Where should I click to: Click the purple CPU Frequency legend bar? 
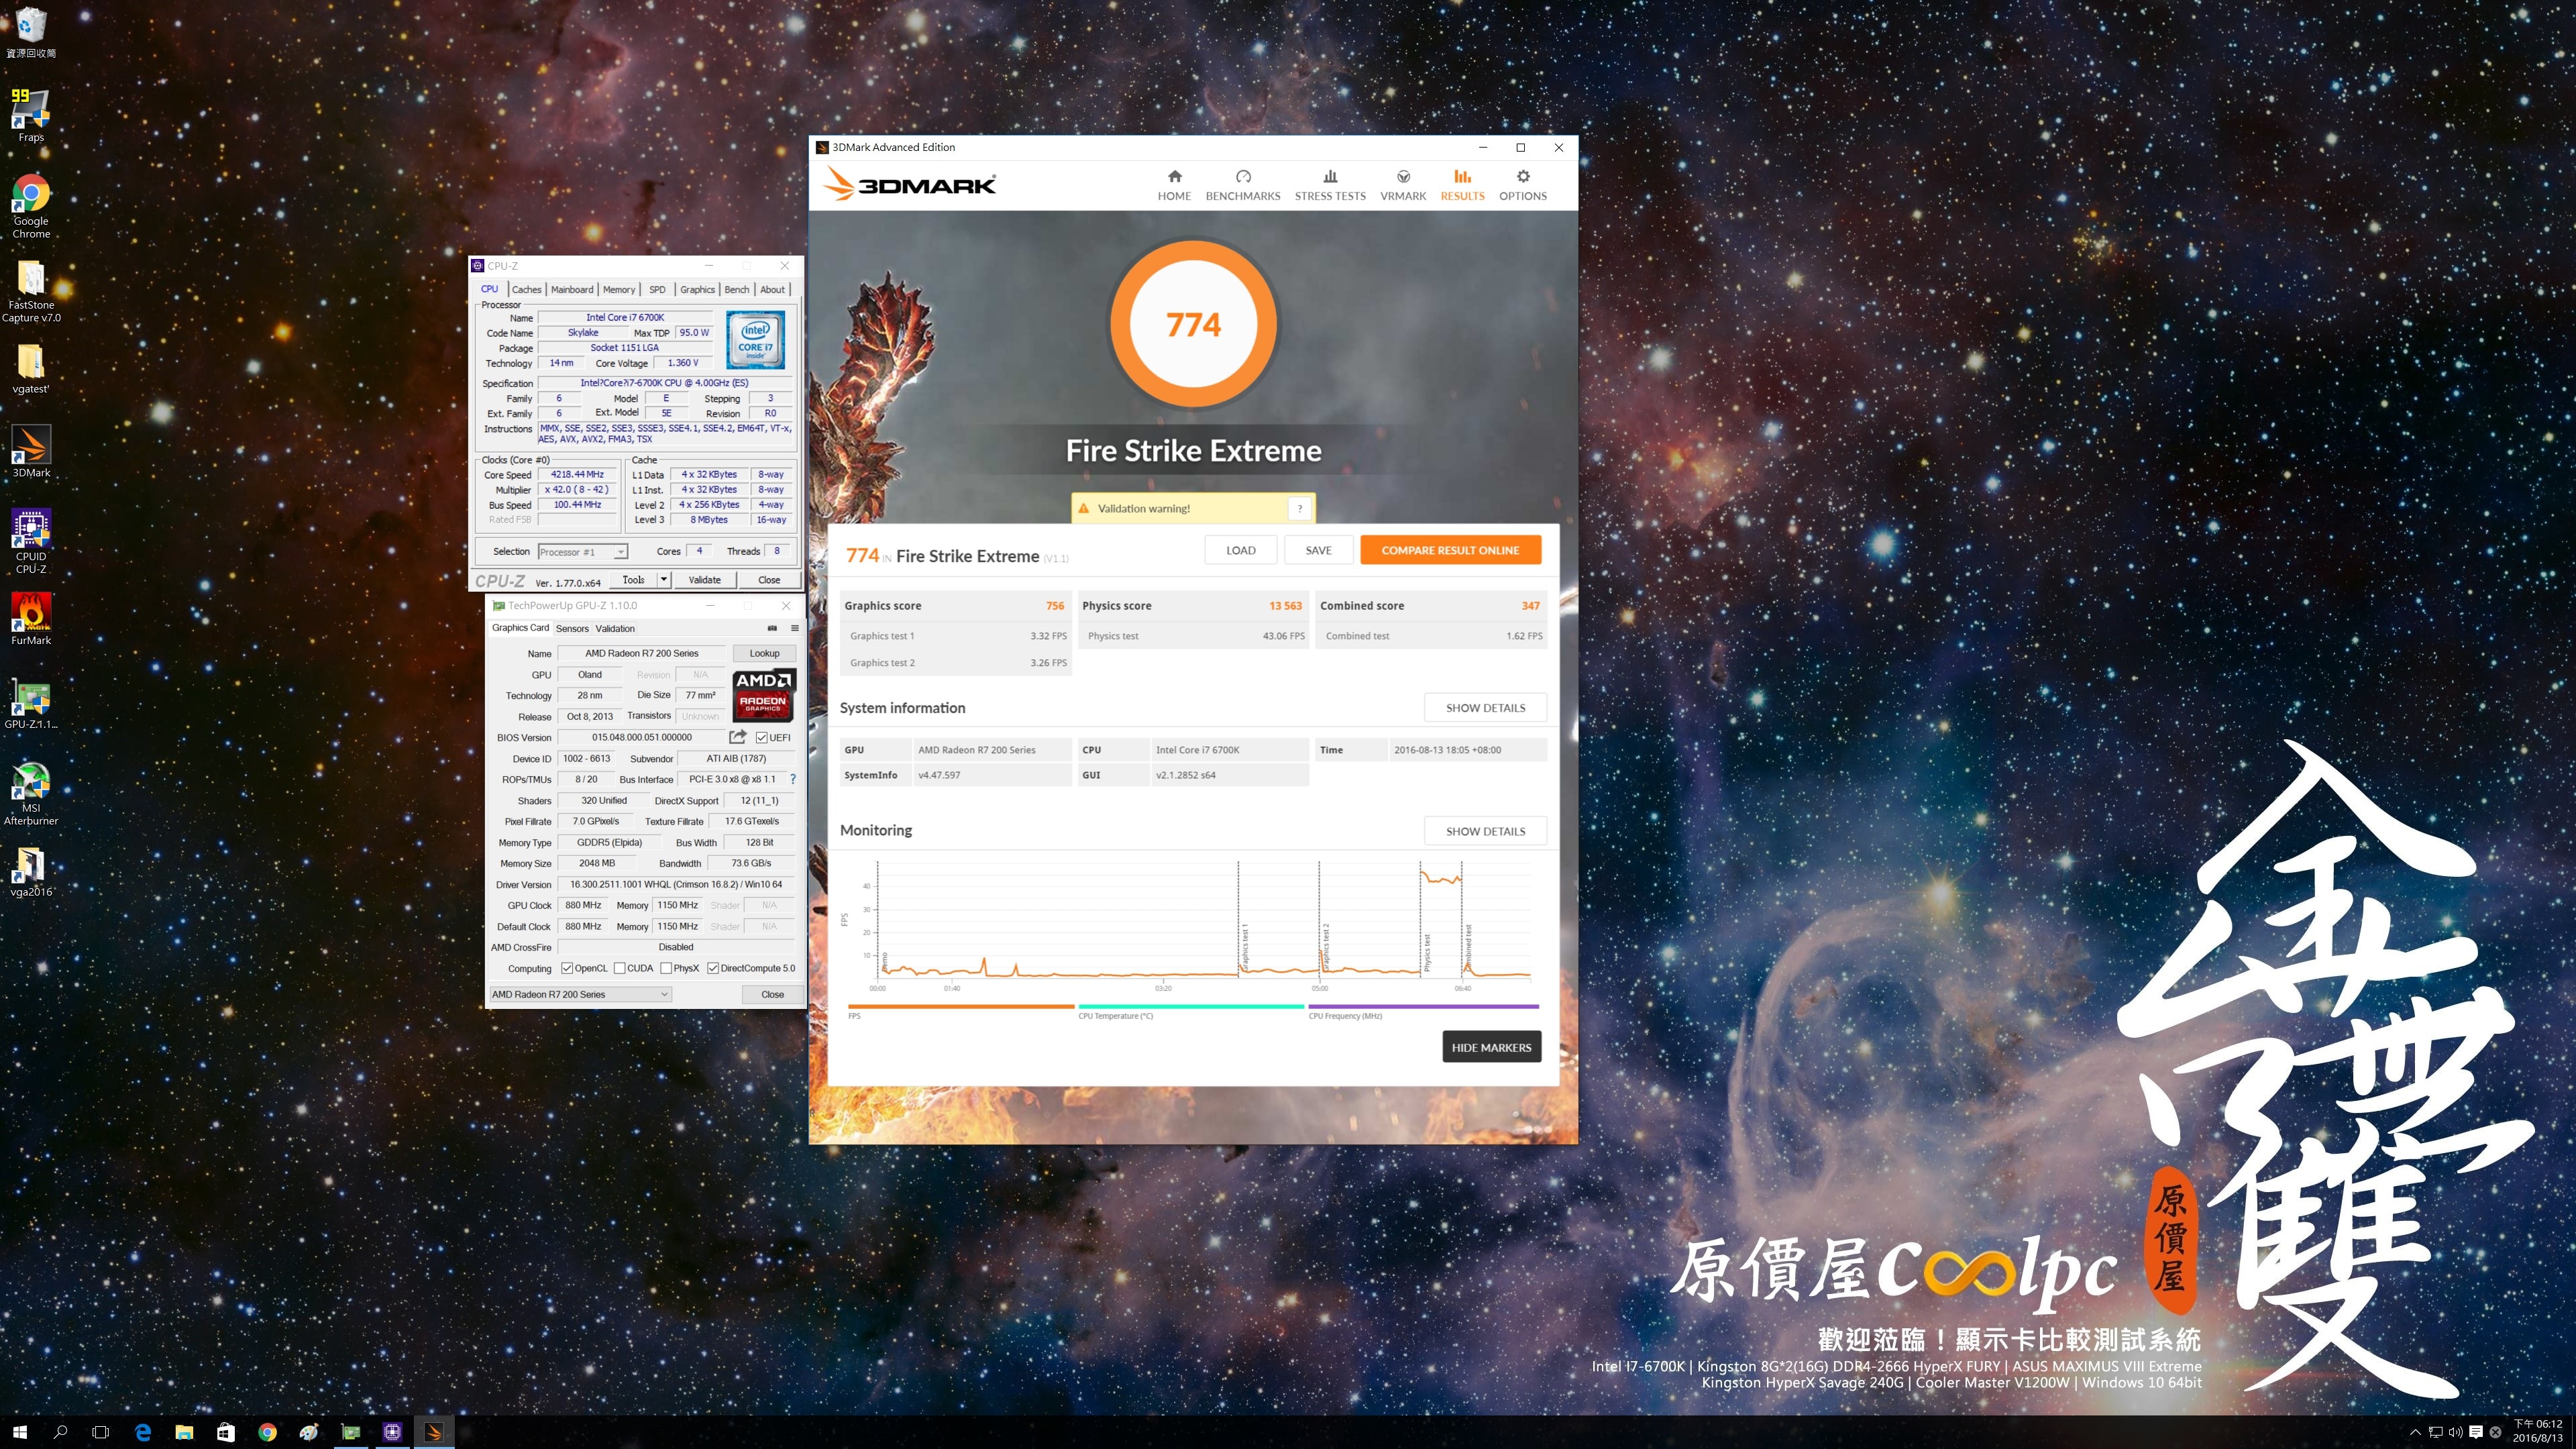[1423, 1006]
